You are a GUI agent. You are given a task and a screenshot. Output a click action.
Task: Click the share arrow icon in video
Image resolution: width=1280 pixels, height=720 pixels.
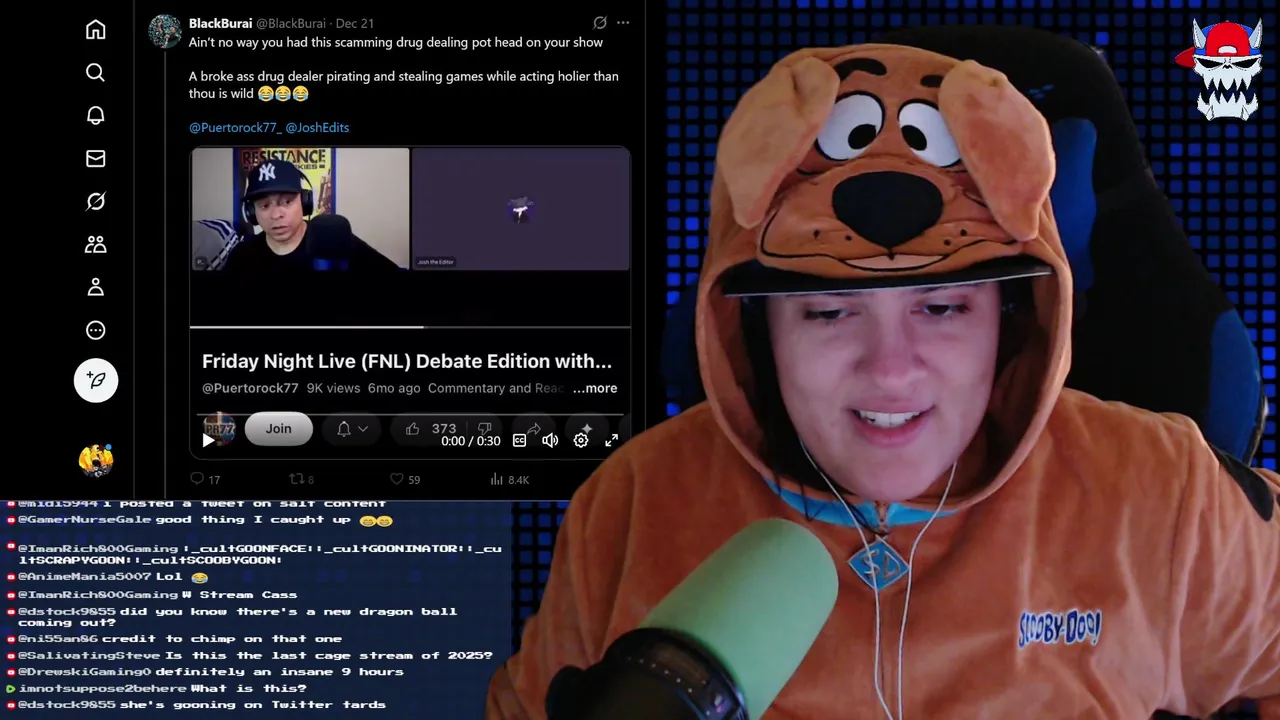[534, 428]
